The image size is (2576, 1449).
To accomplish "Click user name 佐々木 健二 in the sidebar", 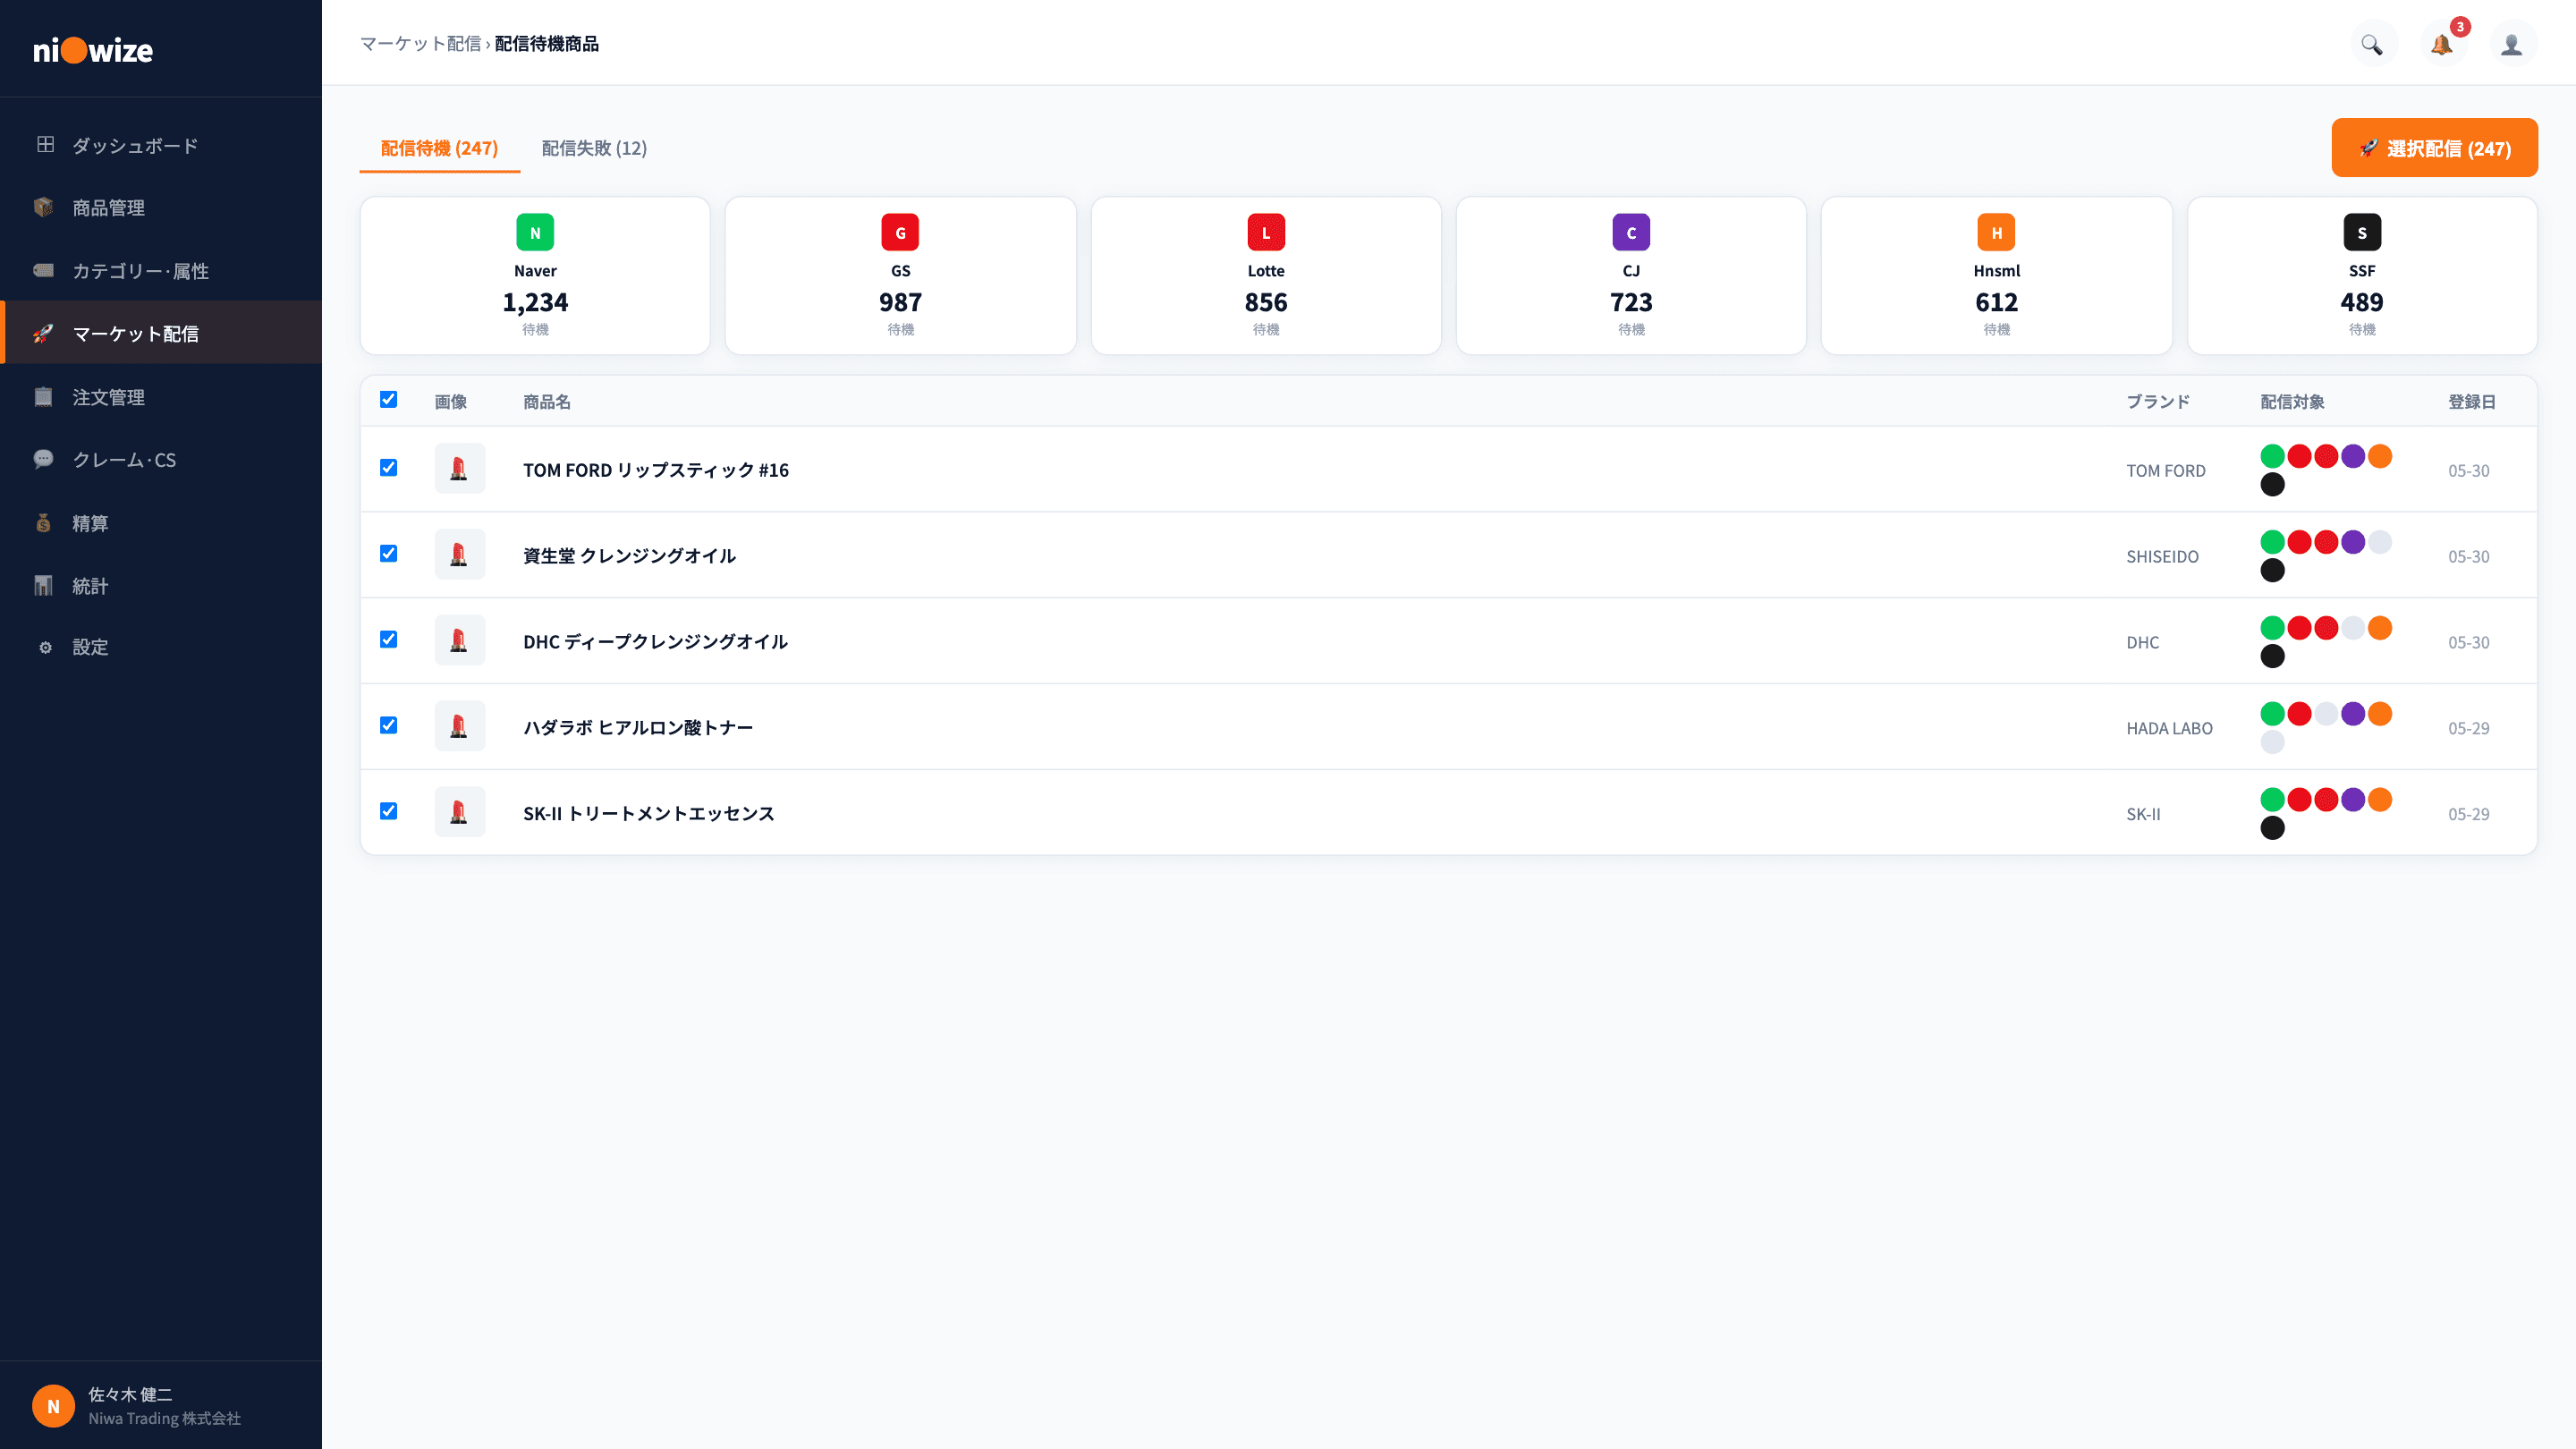I will click(130, 1394).
